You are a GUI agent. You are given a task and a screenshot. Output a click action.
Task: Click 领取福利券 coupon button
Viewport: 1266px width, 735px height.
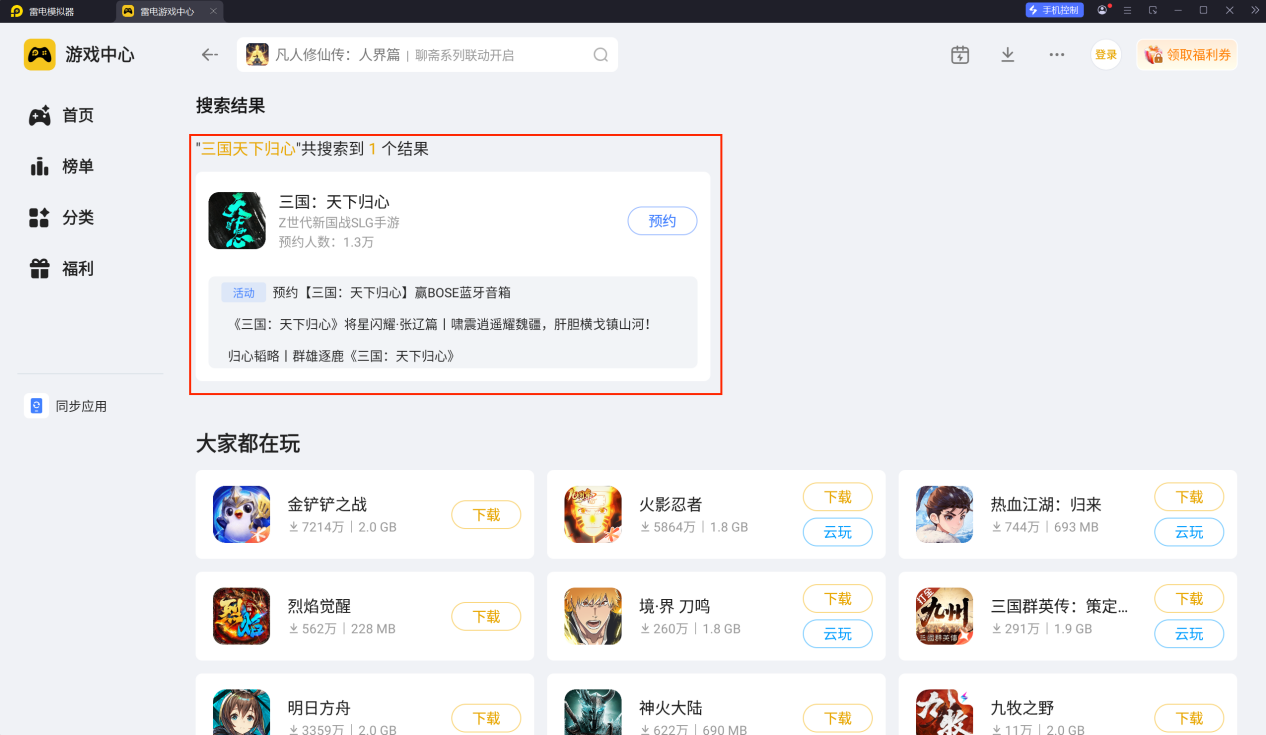1187,55
